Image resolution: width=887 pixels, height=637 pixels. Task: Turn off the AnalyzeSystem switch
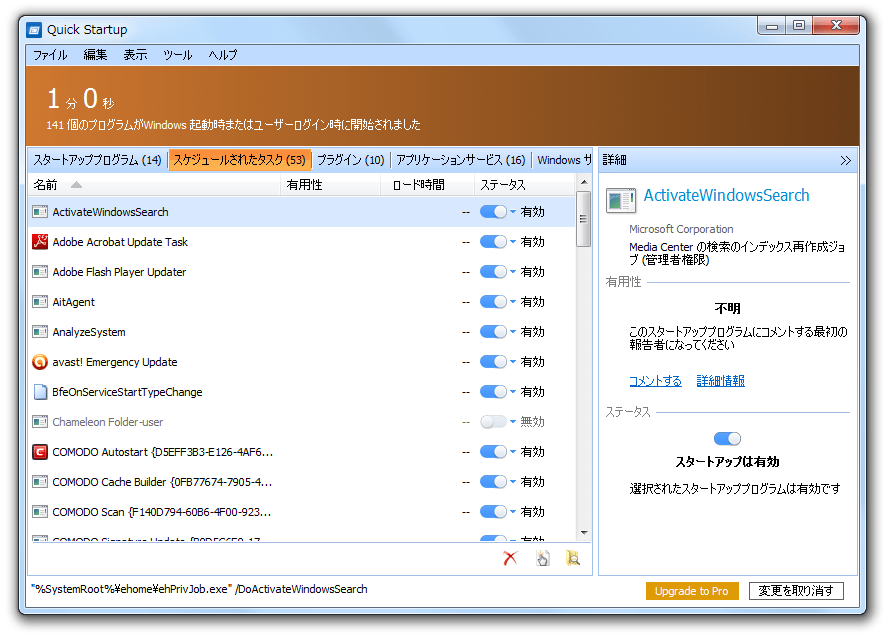point(493,332)
